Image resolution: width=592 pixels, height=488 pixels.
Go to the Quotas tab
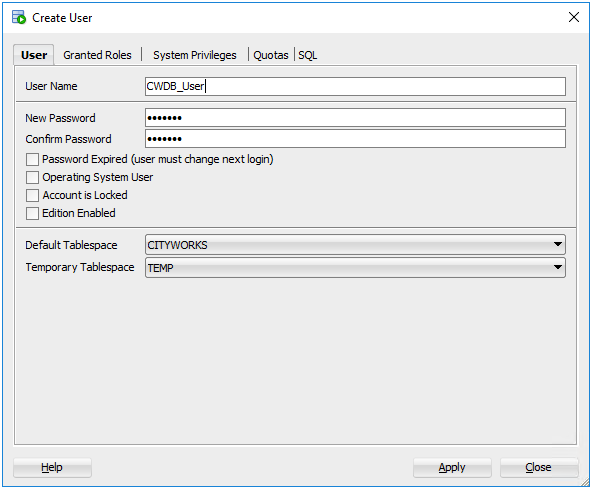[x=271, y=55]
